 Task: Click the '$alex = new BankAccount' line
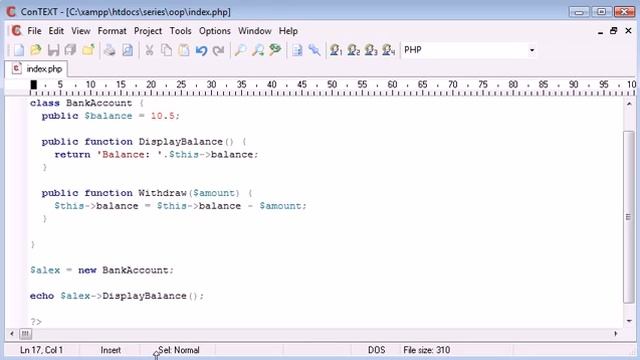point(102,270)
